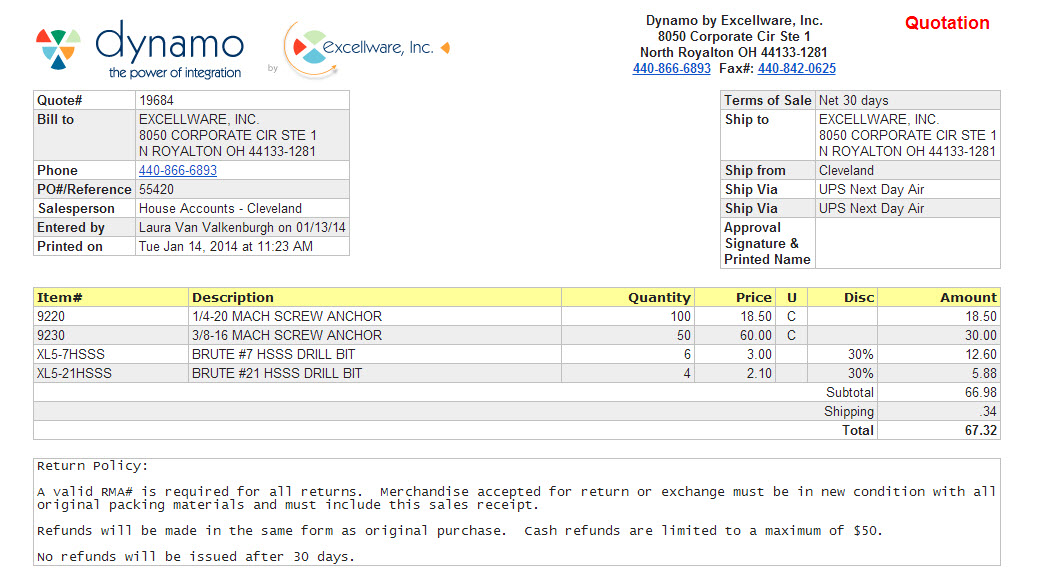This screenshot has height=583, width=1043.
Task: Select item number 9220 in the table
Action: (51, 316)
